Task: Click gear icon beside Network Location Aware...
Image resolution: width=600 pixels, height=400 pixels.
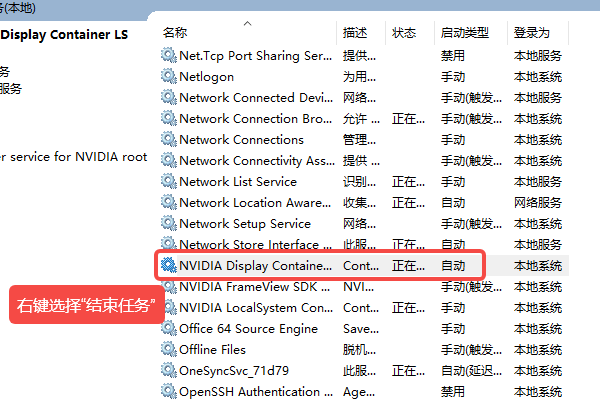Action: click(168, 202)
